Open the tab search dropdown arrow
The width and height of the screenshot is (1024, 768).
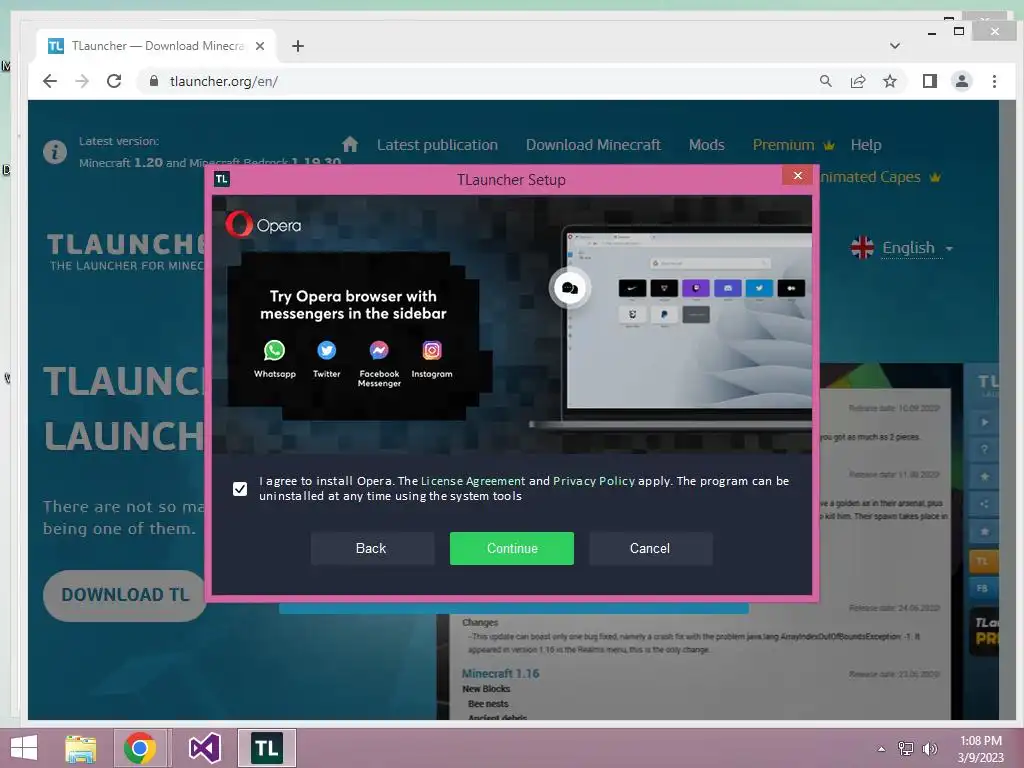pos(895,46)
